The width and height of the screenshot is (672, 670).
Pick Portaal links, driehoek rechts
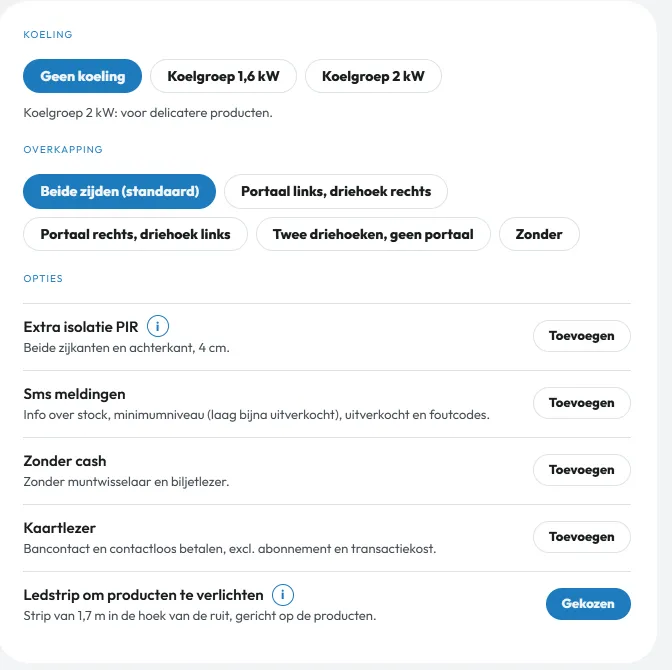[x=336, y=191]
